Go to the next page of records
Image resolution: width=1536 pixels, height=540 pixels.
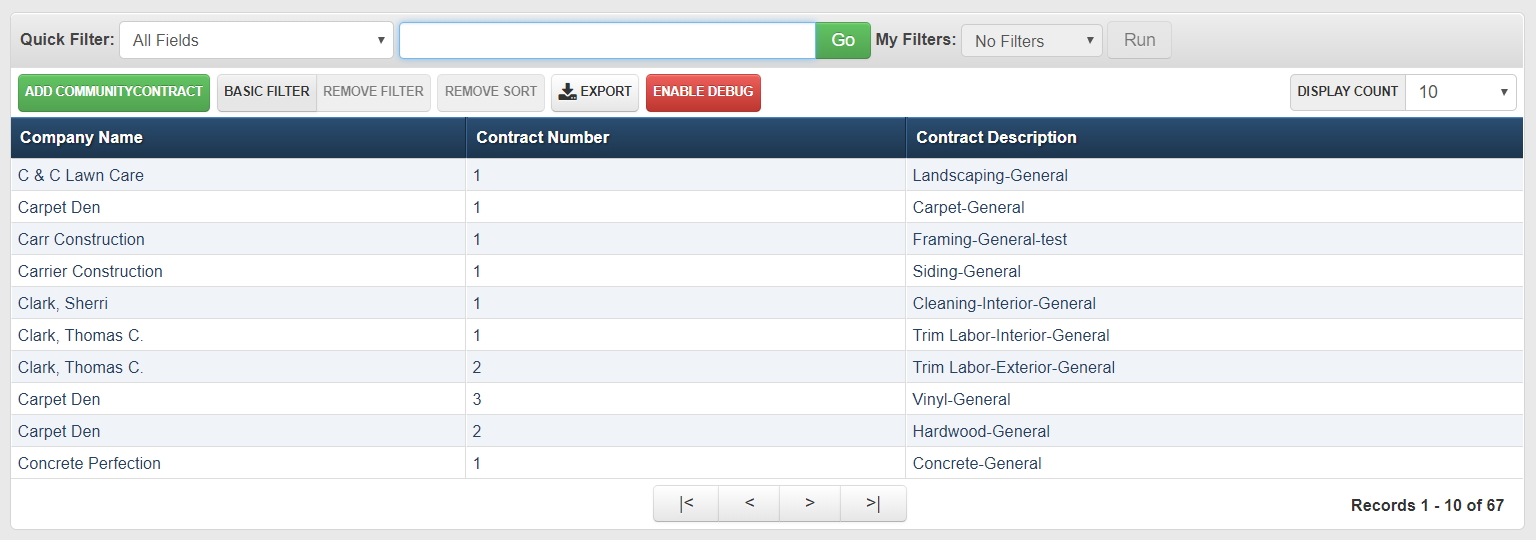(810, 504)
